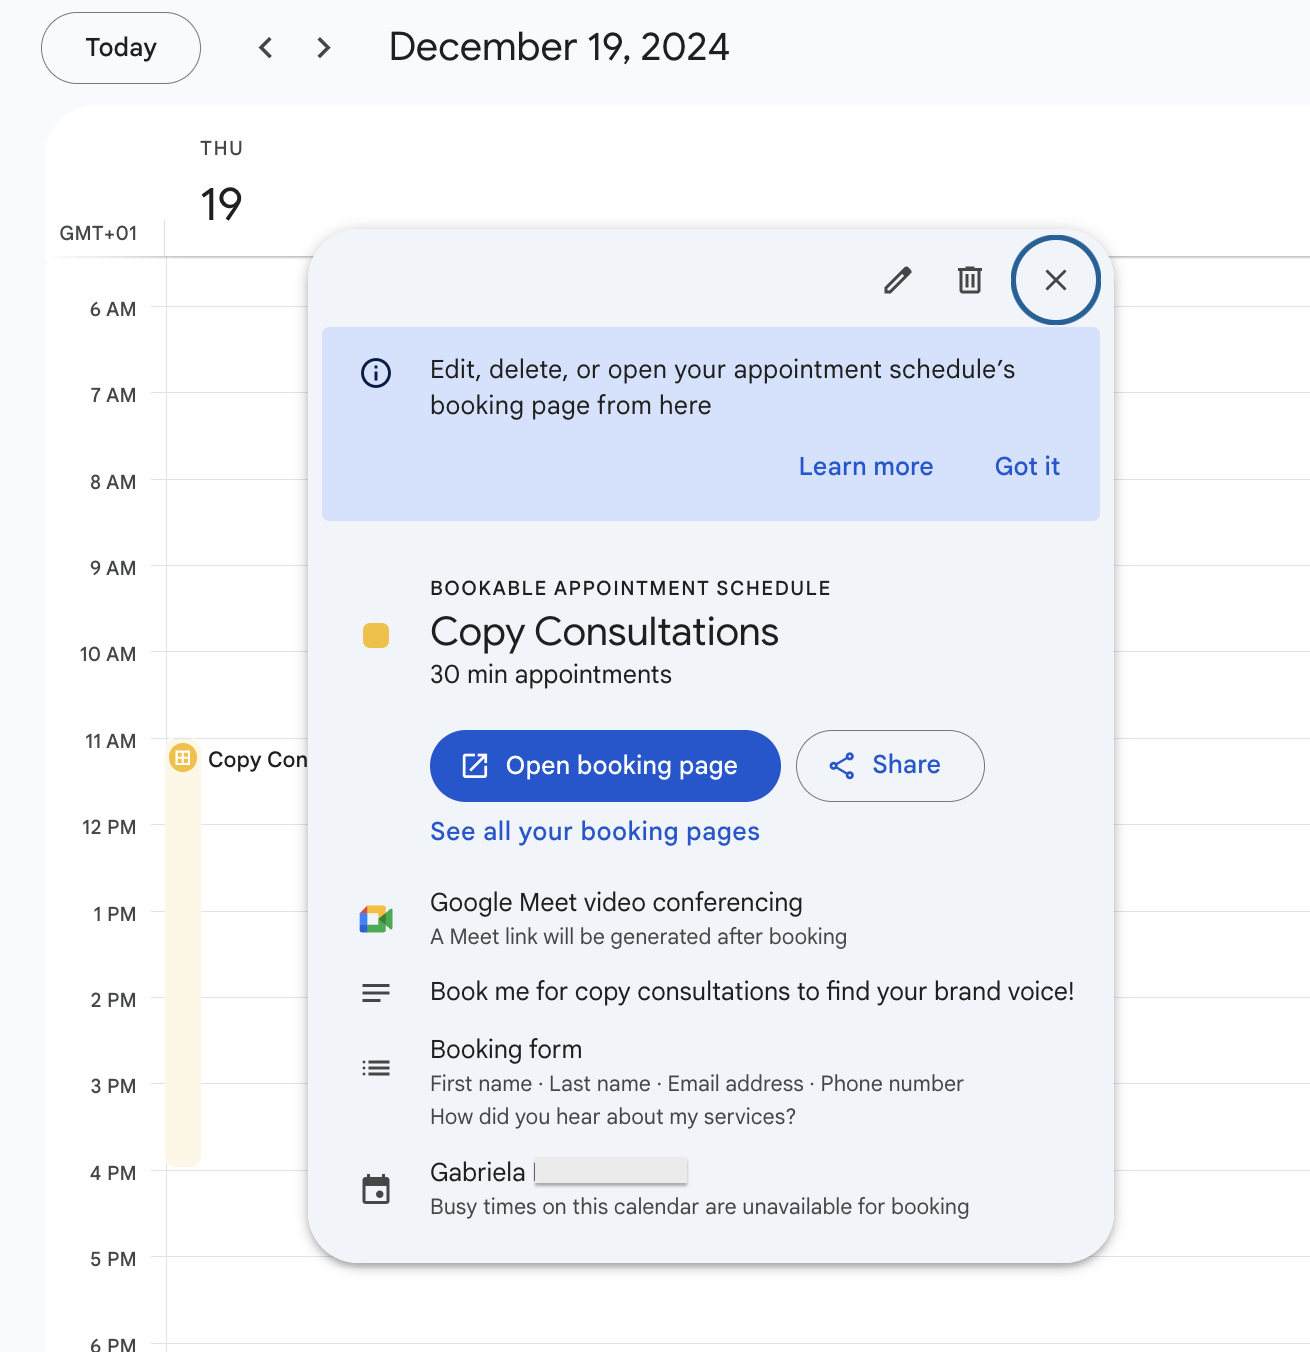Dismiss banner by clicking Got it
1310x1352 pixels.
[1026, 466]
